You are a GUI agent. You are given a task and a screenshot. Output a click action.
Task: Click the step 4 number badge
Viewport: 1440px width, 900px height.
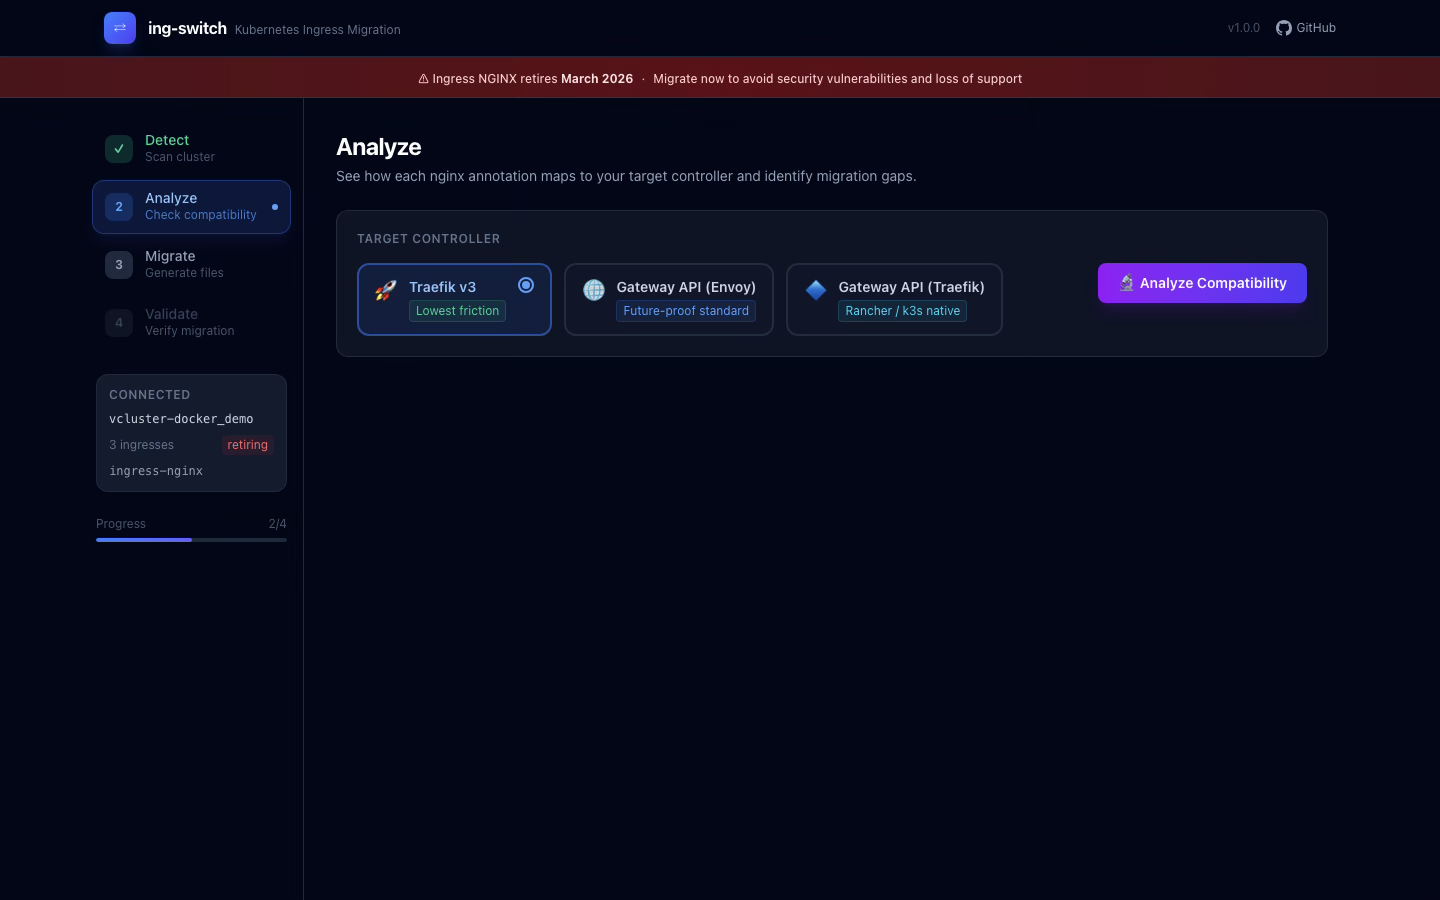pos(119,323)
